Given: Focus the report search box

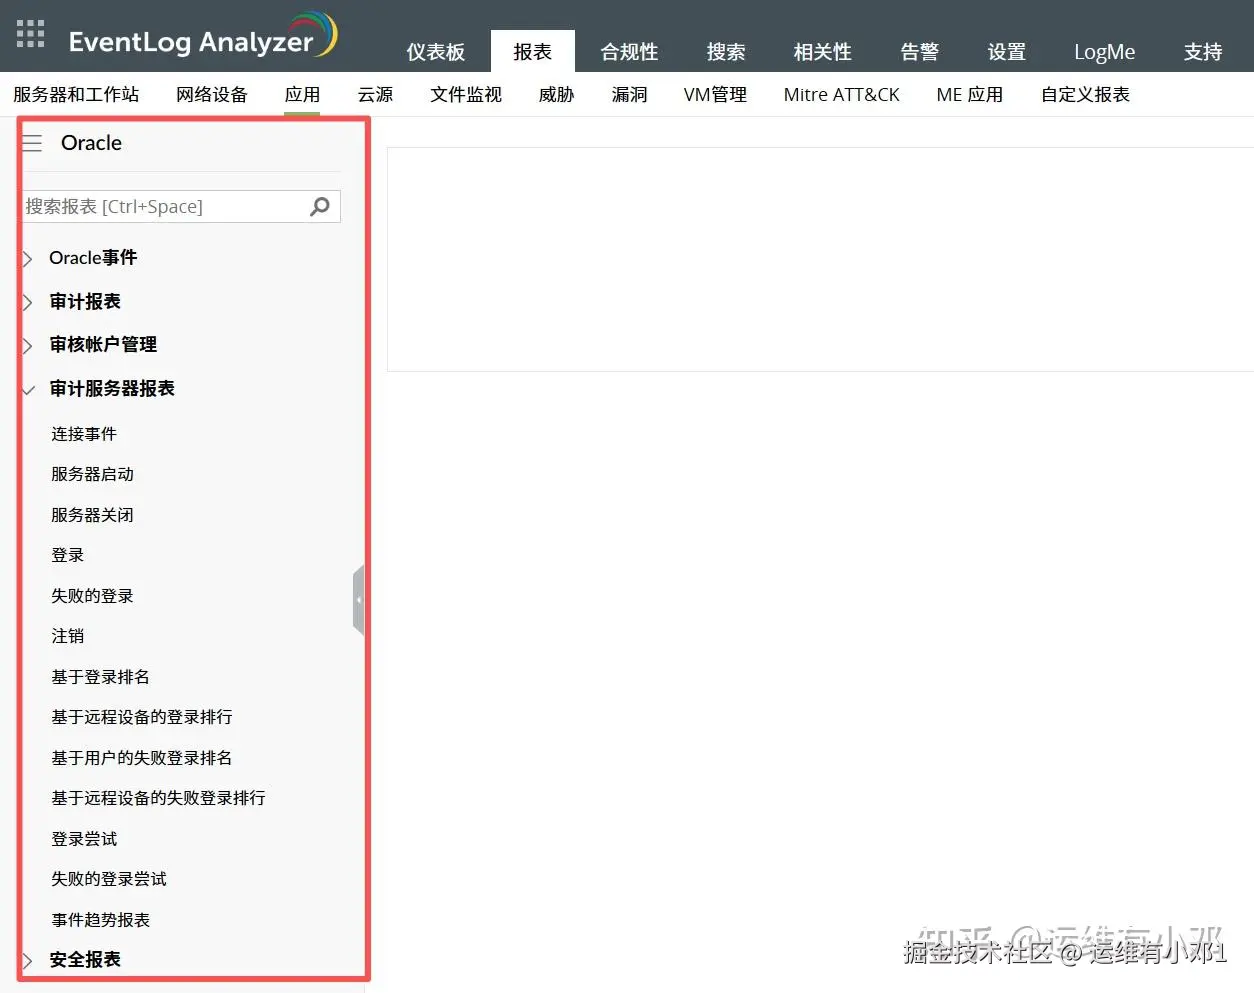Looking at the screenshot, I should click(181, 206).
